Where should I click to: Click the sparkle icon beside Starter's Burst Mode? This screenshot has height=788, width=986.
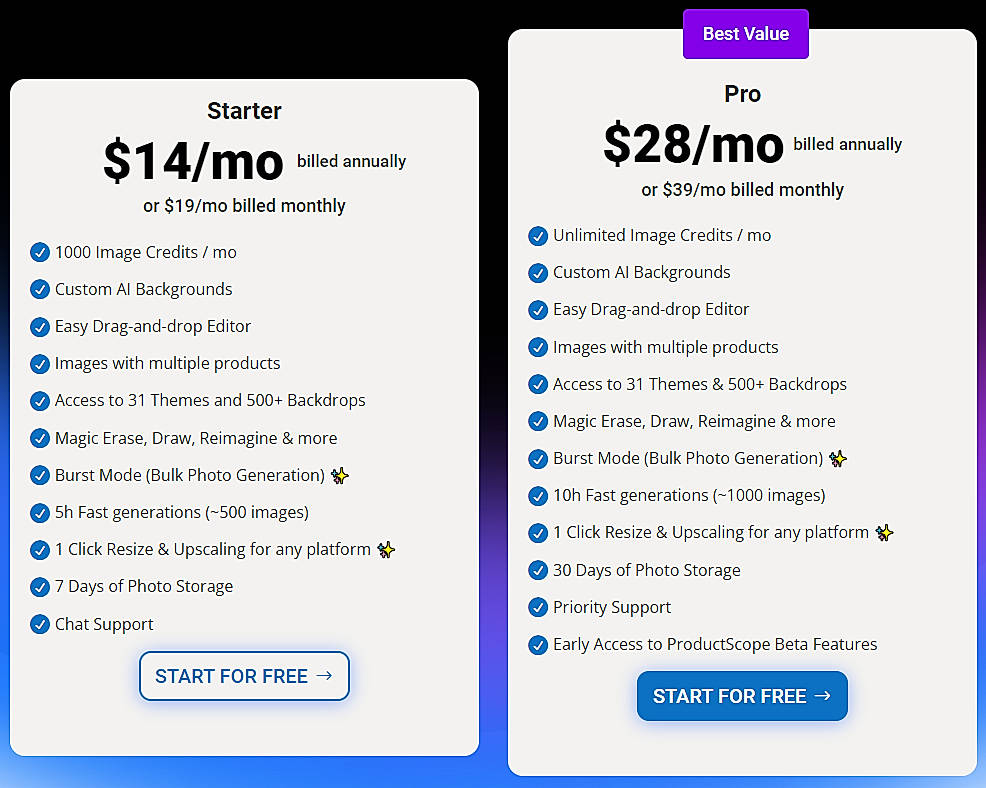click(x=340, y=476)
